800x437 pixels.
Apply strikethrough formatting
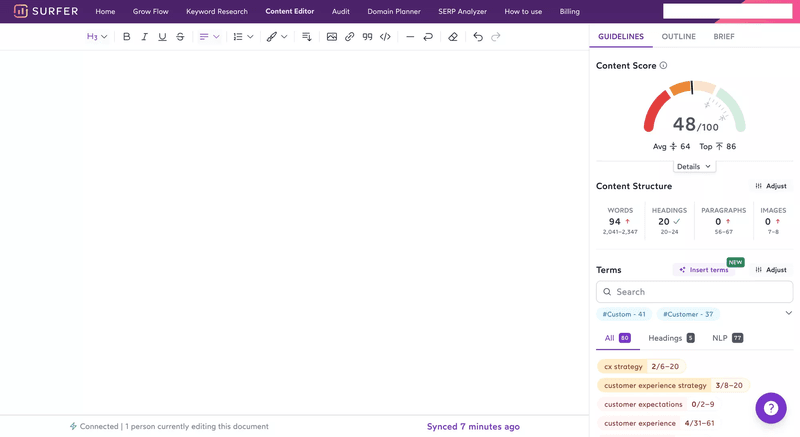pyautogui.click(x=180, y=37)
